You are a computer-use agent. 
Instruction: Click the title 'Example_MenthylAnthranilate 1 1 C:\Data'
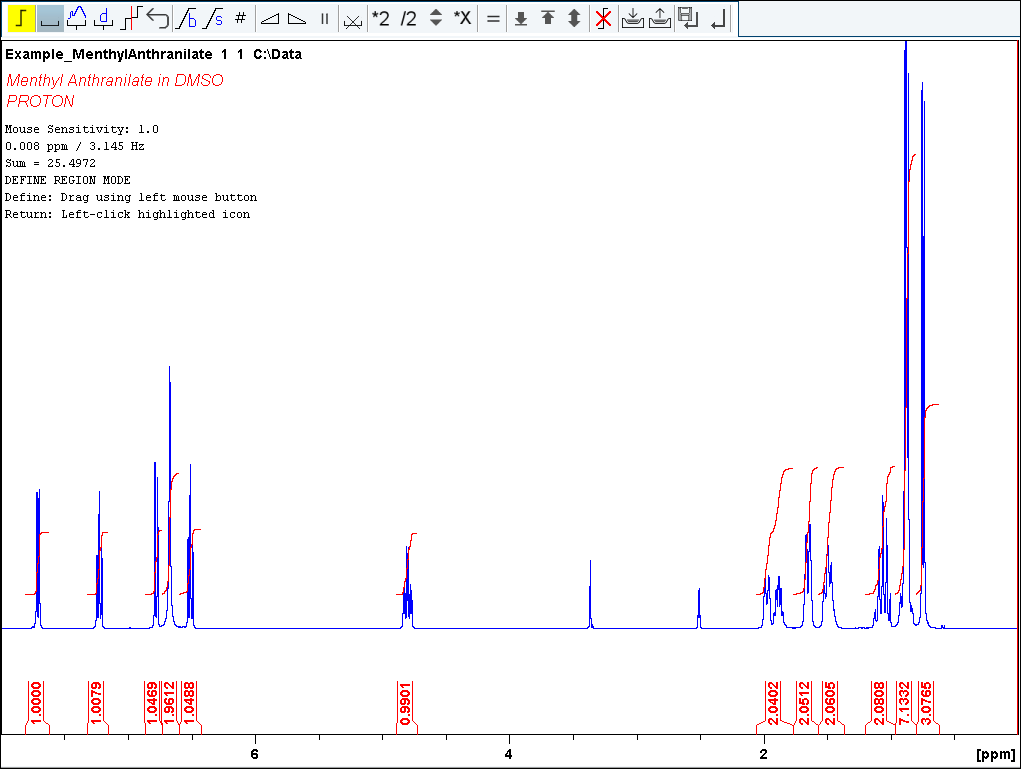154,54
